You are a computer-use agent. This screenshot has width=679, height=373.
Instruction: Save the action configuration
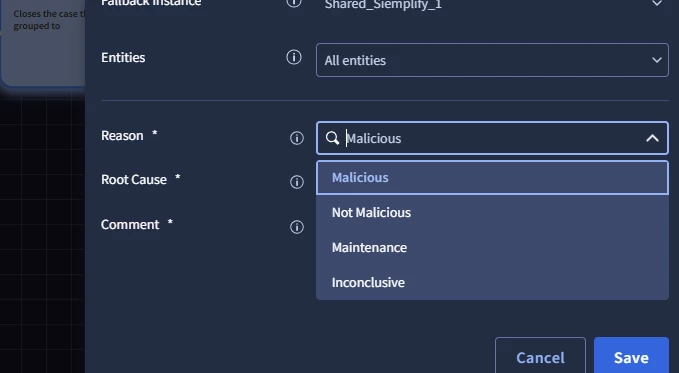tap(631, 357)
